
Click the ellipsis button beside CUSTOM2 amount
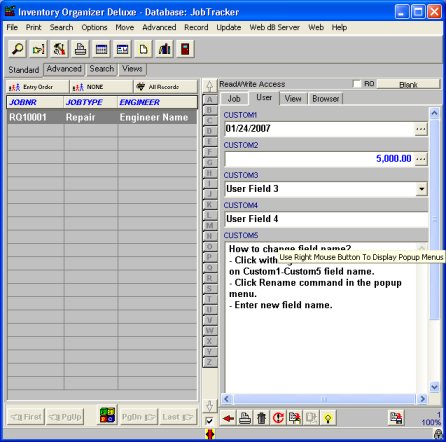tap(421, 159)
